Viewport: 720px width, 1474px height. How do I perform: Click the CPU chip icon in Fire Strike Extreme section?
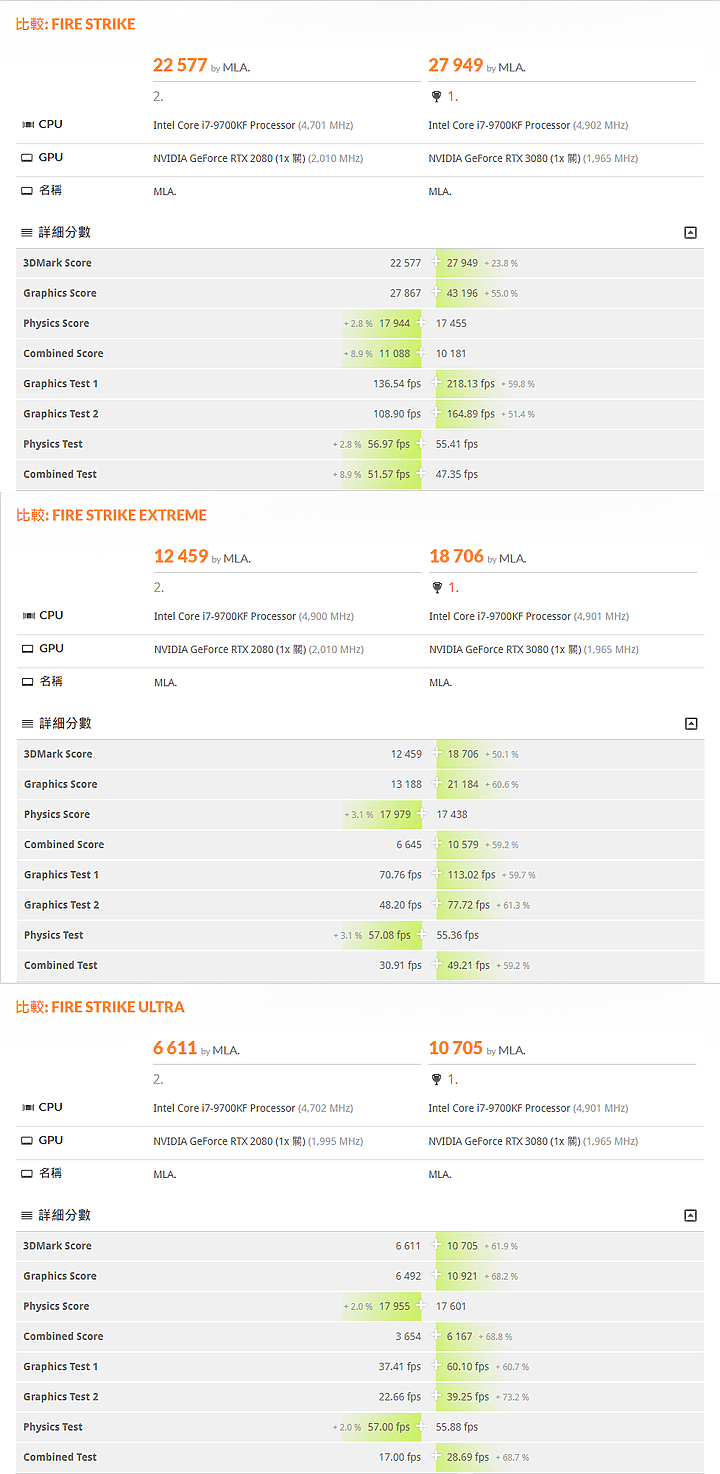pyautogui.click(x=28, y=615)
